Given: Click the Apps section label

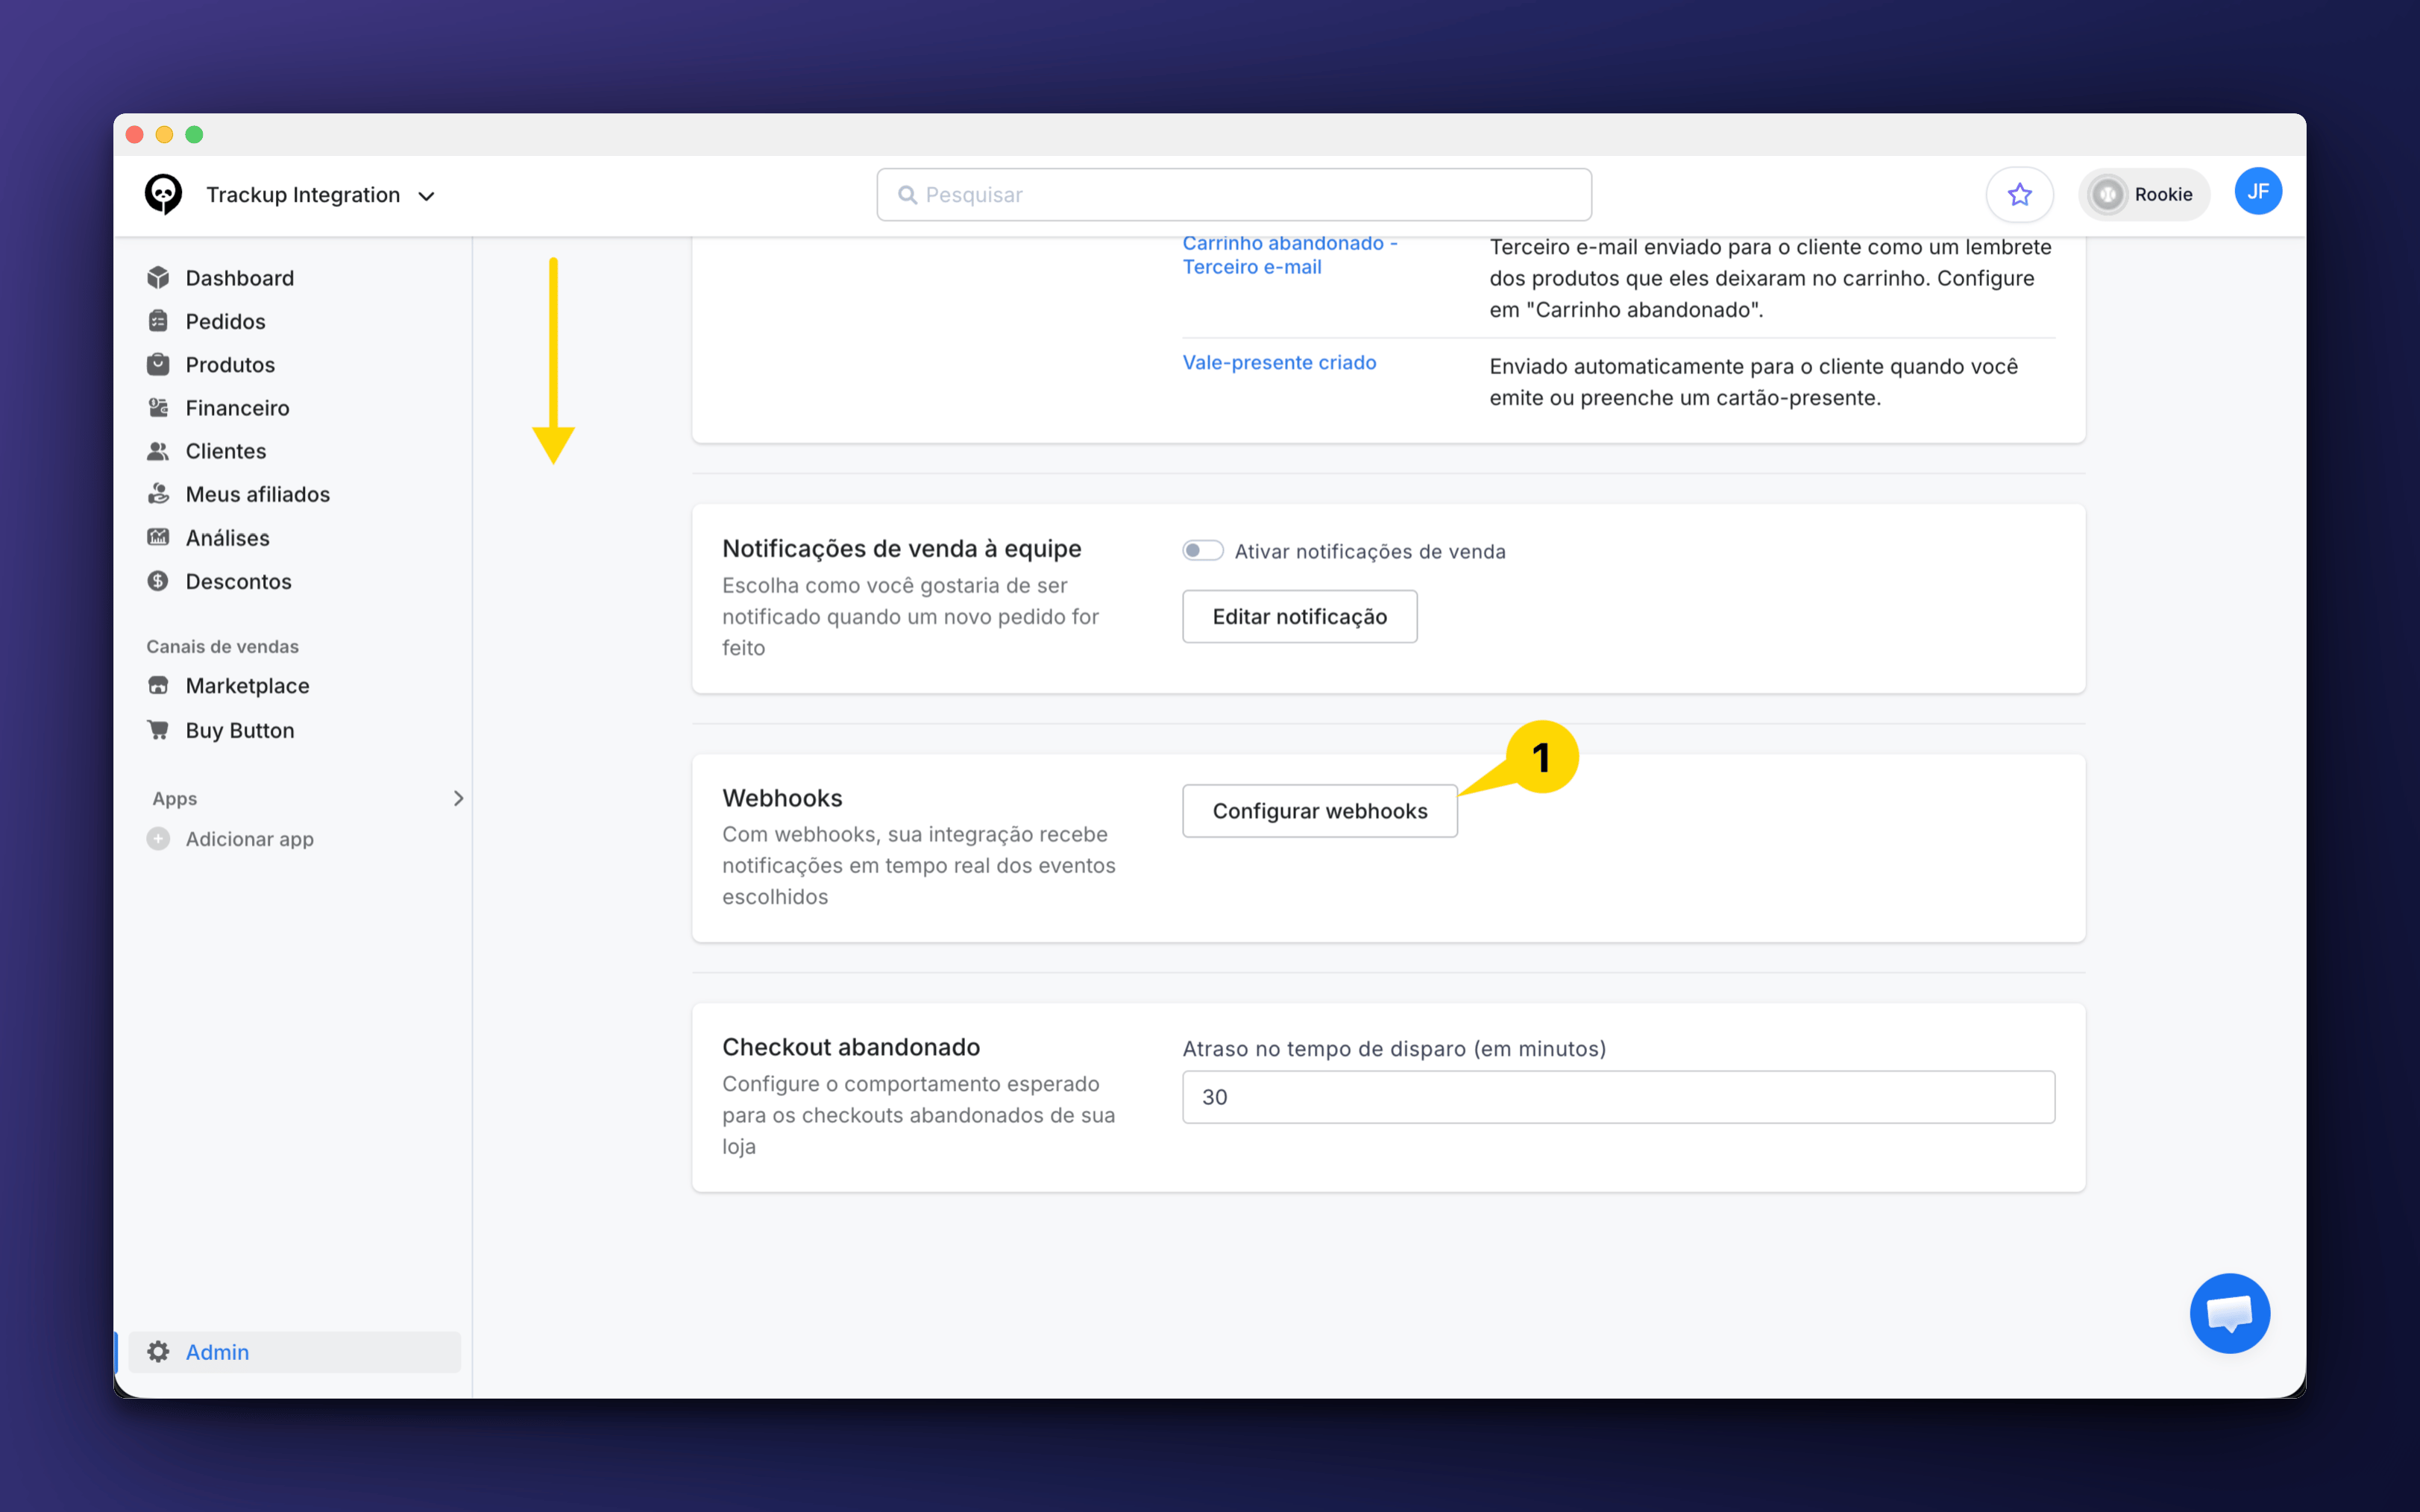Looking at the screenshot, I should [175, 798].
